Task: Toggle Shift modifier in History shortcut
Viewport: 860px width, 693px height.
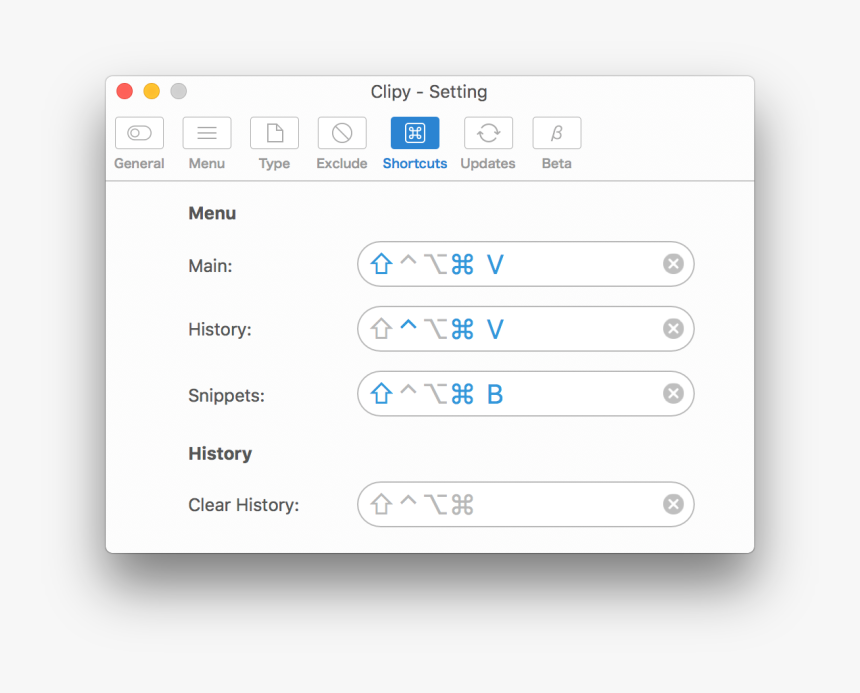Action: pos(381,328)
